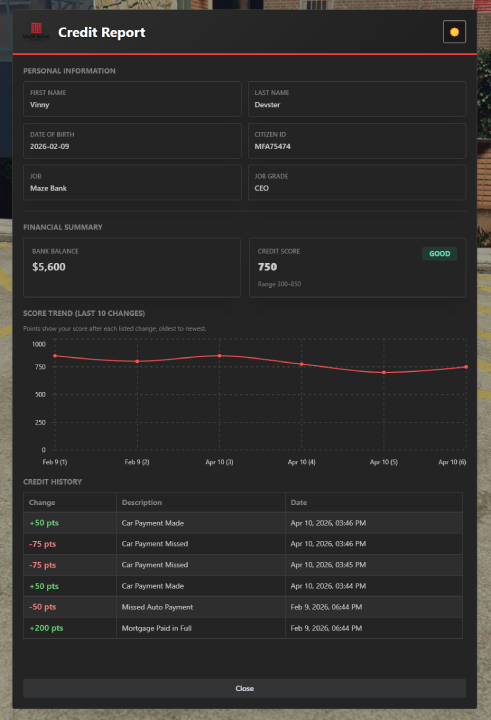Click the Financial Summary section heading
The image size is (491, 720).
coord(63,227)
